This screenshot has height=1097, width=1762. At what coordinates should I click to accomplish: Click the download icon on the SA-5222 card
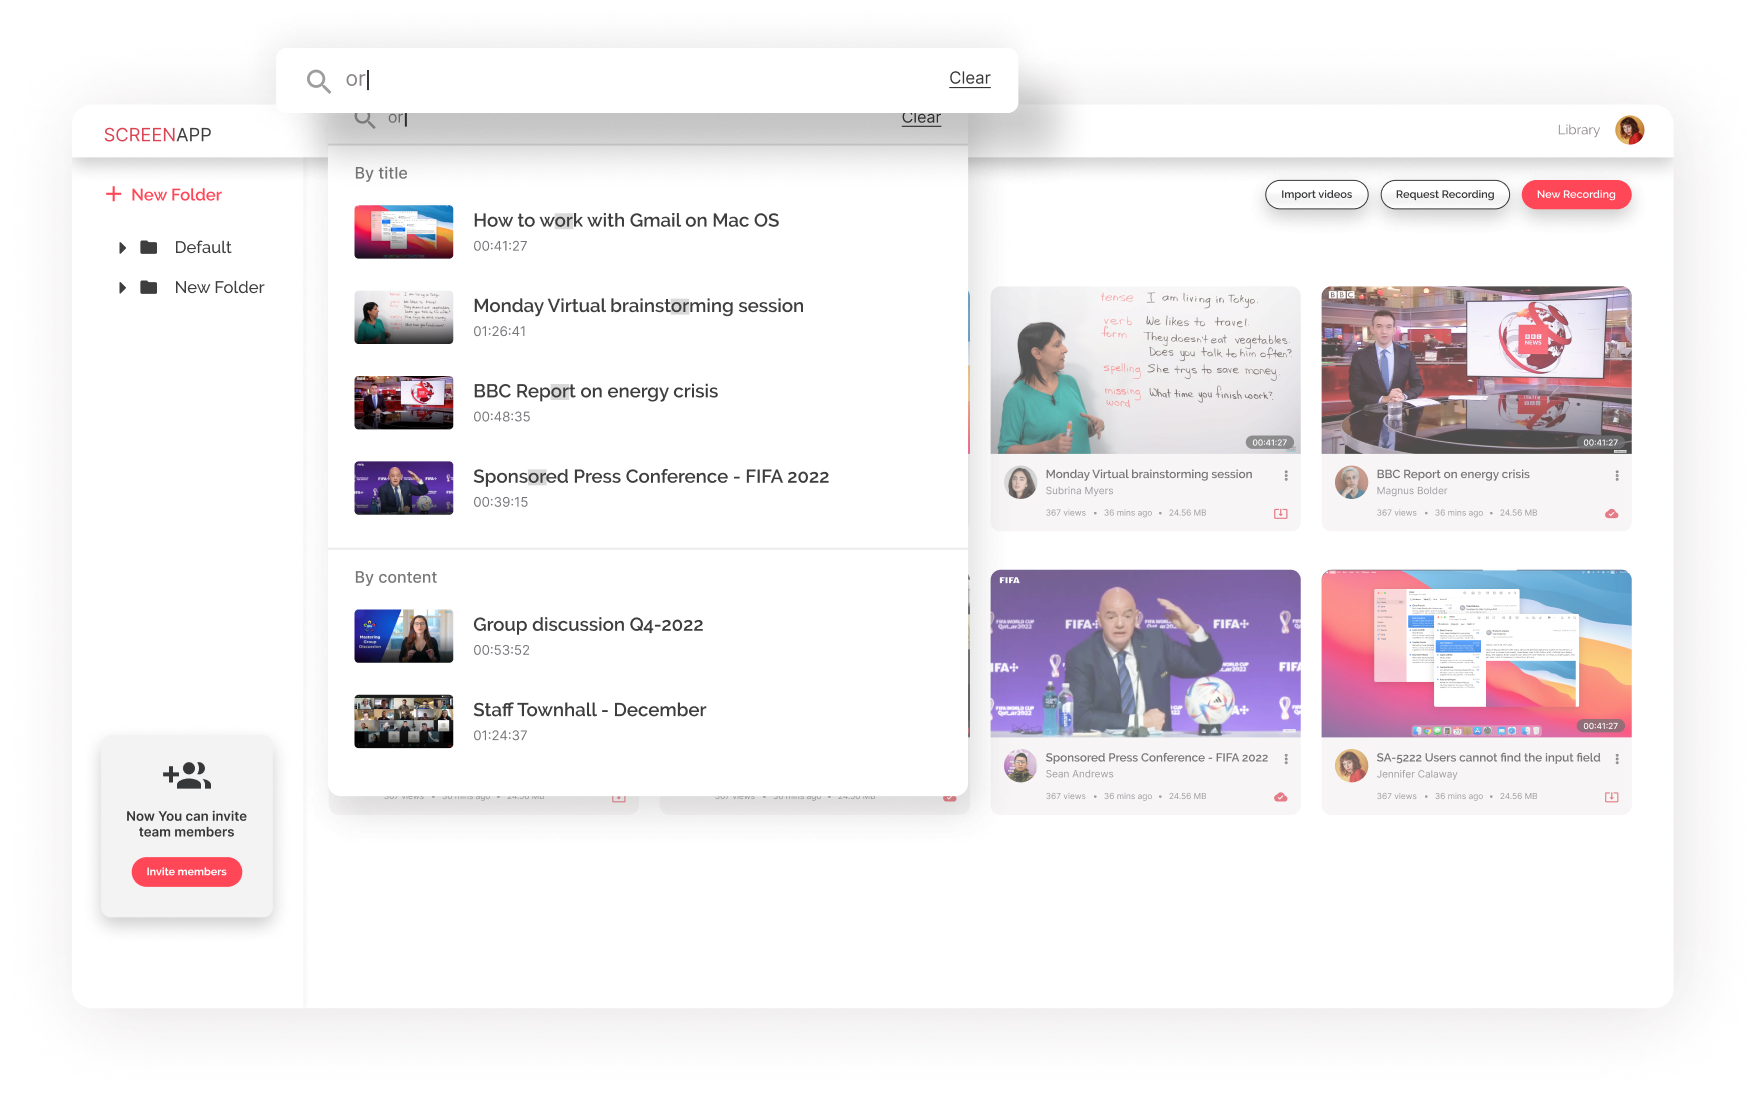(x=1611, y=797)
